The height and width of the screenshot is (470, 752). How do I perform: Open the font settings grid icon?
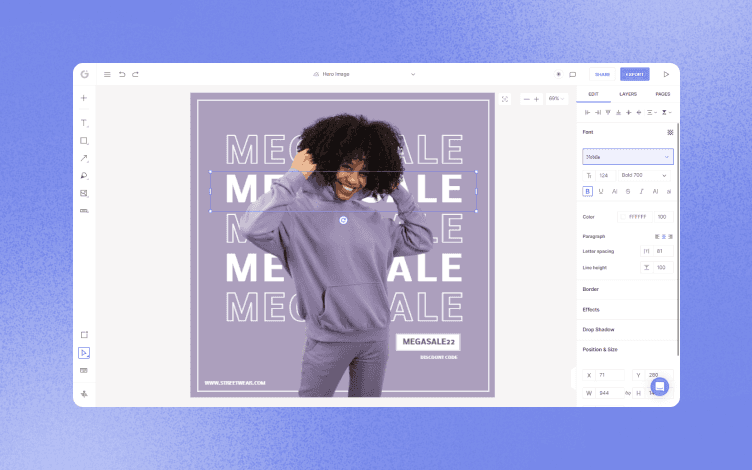(670, 132)
